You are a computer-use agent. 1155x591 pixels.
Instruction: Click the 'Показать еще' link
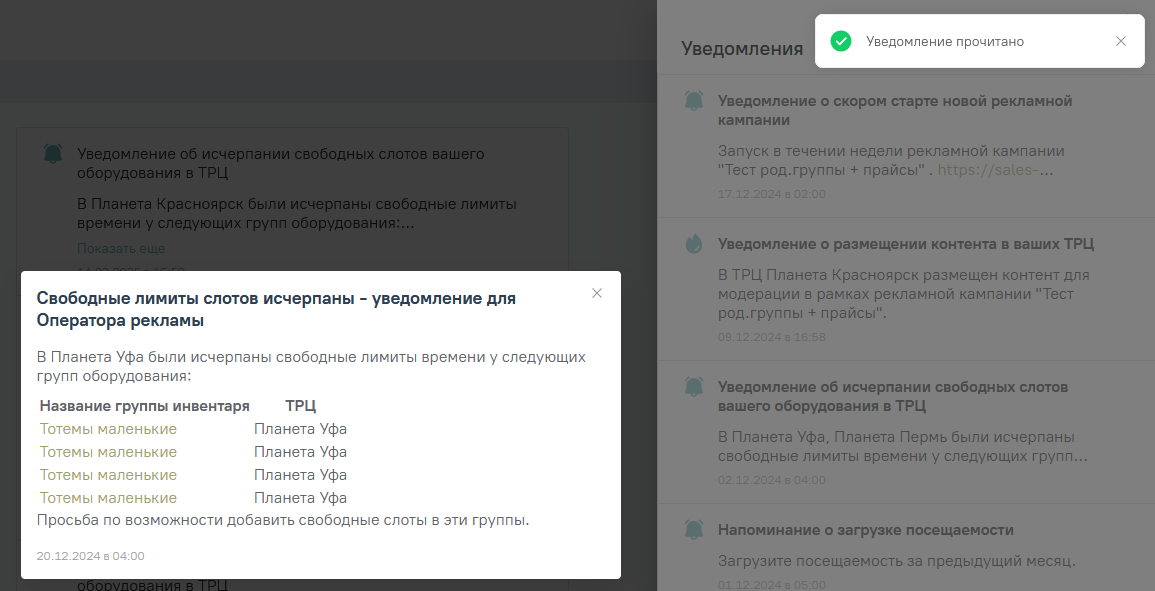[x=121, y=247]
